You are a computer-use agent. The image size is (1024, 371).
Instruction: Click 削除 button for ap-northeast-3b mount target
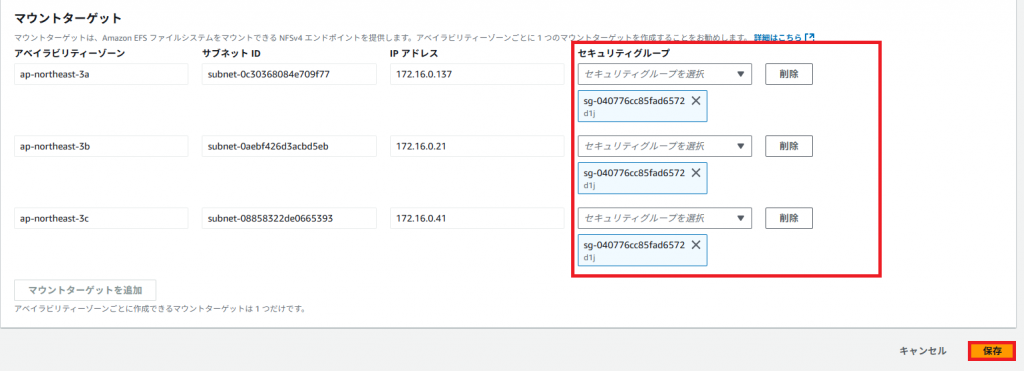[x=789, y=146]
